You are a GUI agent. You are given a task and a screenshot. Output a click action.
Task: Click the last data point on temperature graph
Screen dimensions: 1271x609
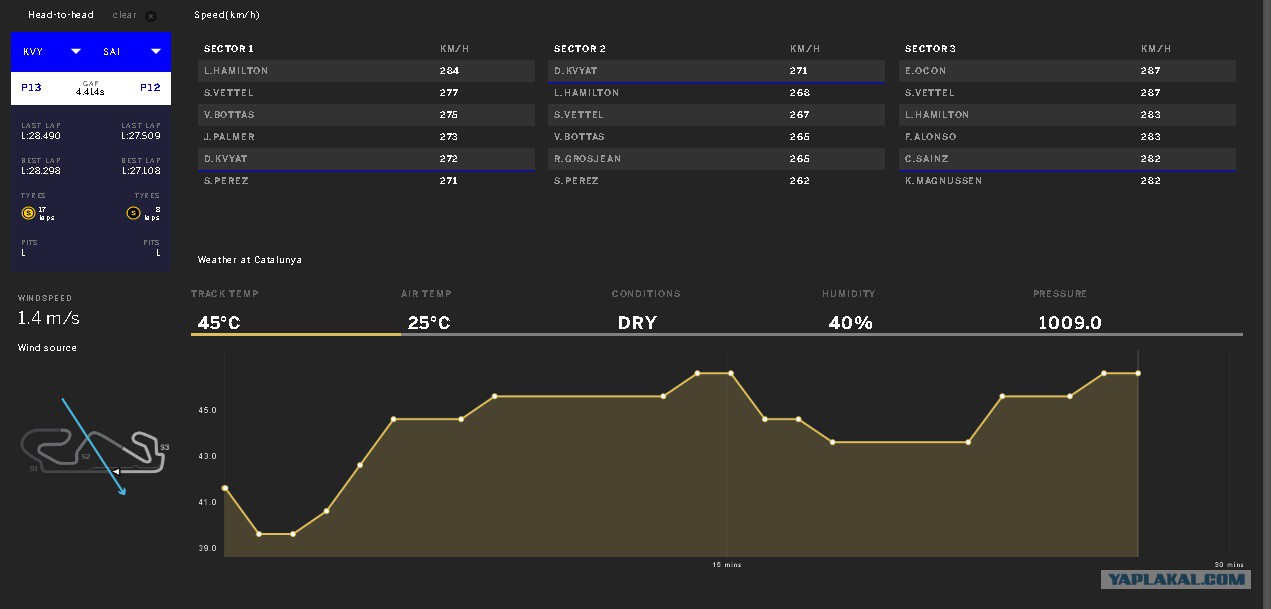[1138, 373]
